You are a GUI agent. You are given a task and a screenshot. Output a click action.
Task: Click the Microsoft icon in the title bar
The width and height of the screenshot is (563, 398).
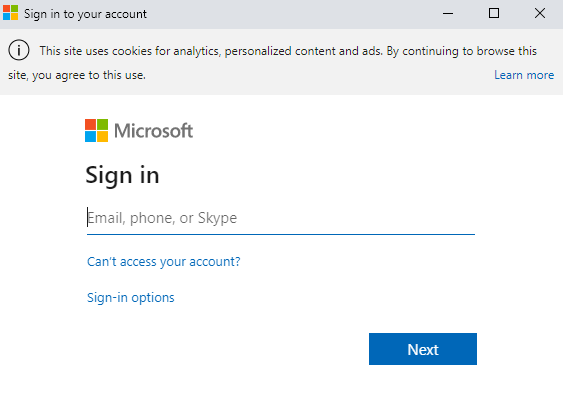pos(10,13)
